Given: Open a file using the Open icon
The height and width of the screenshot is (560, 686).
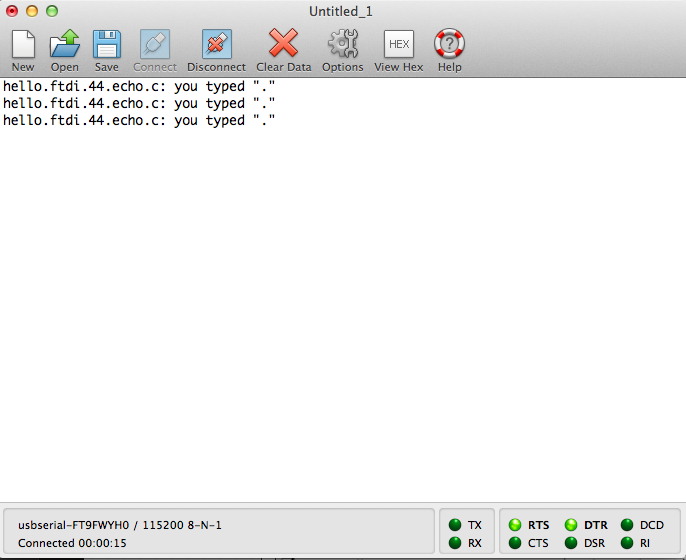Looking at the screenshot, I should 65,44.
